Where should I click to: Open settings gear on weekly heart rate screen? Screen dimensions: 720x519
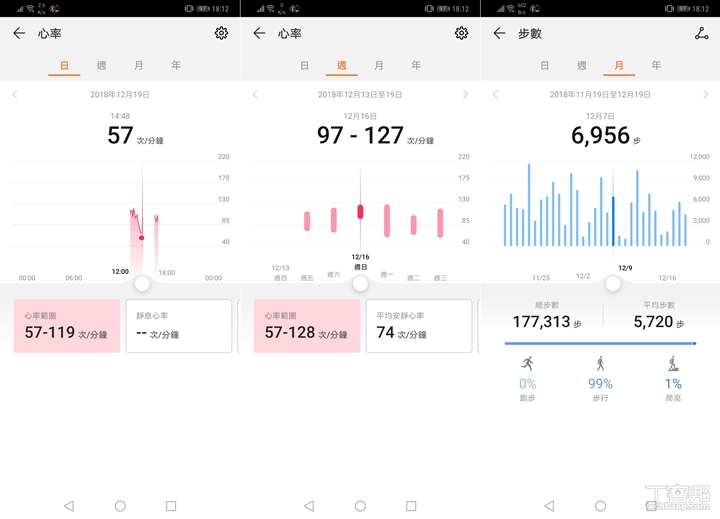pos(461,33)
